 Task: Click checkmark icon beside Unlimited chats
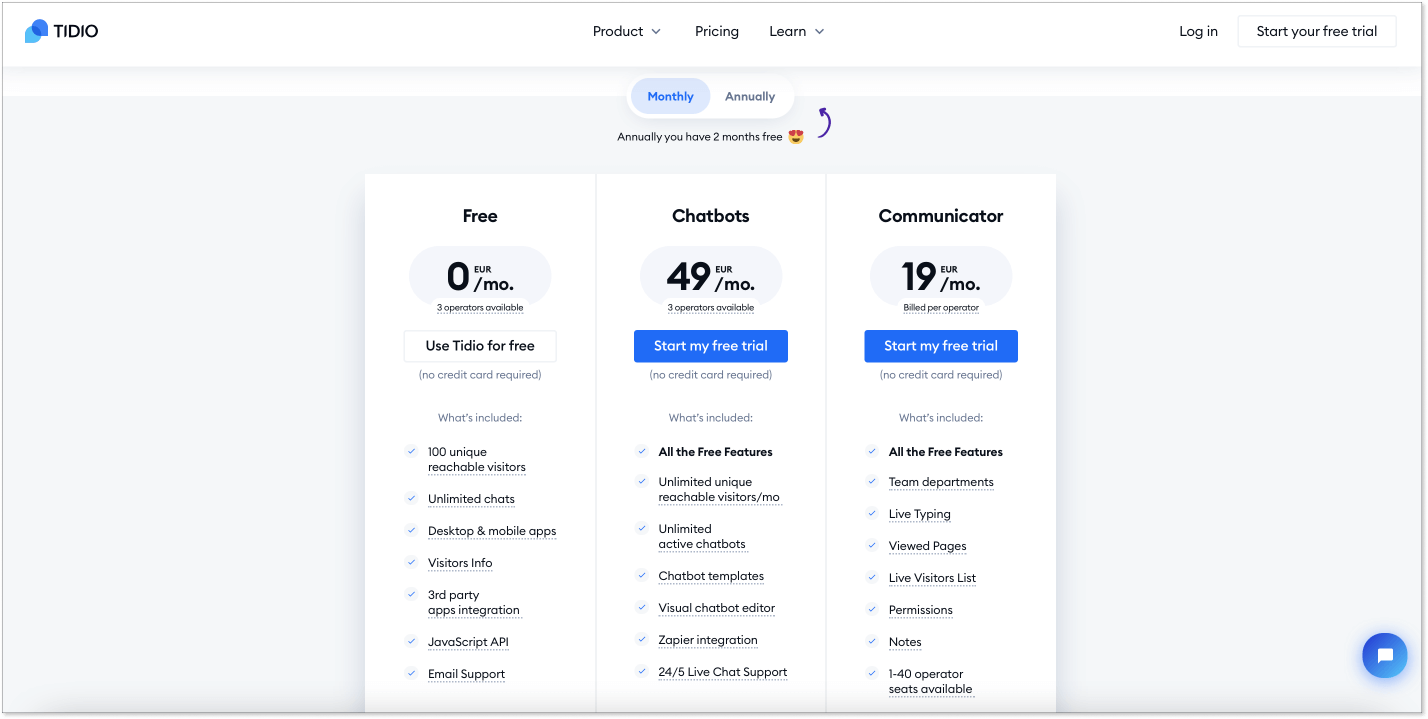click(x=411, y=498)
